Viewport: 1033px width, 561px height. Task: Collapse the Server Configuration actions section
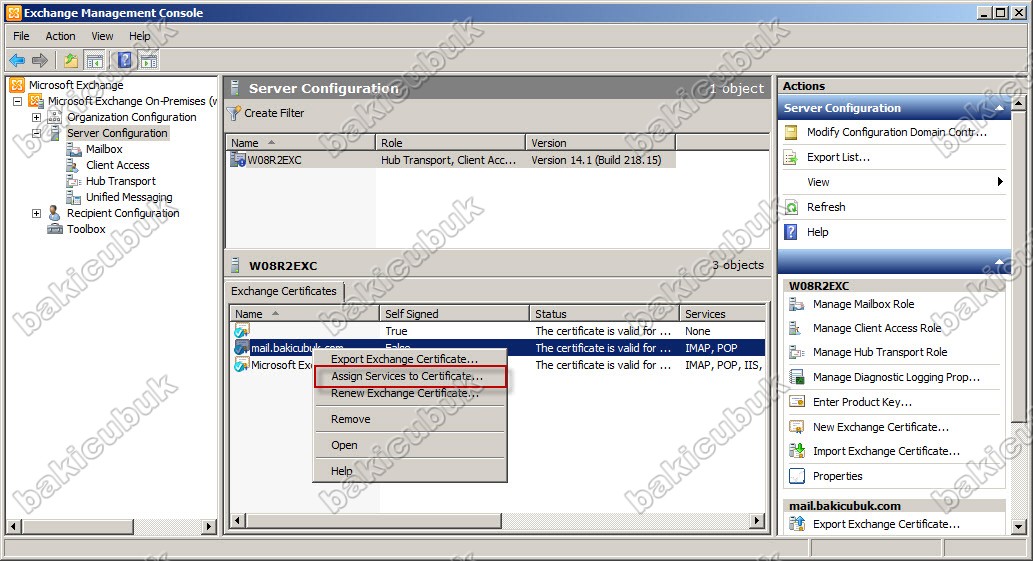999,108
